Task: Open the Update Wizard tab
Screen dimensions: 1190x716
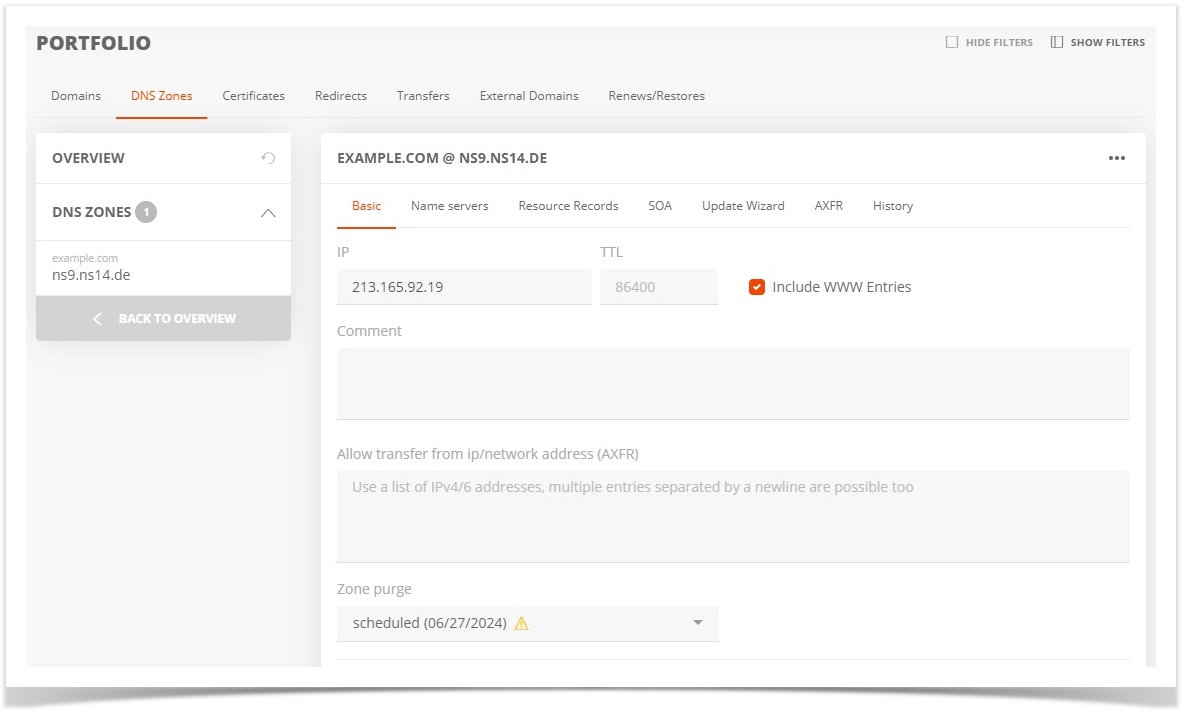Action: (743, 206)
